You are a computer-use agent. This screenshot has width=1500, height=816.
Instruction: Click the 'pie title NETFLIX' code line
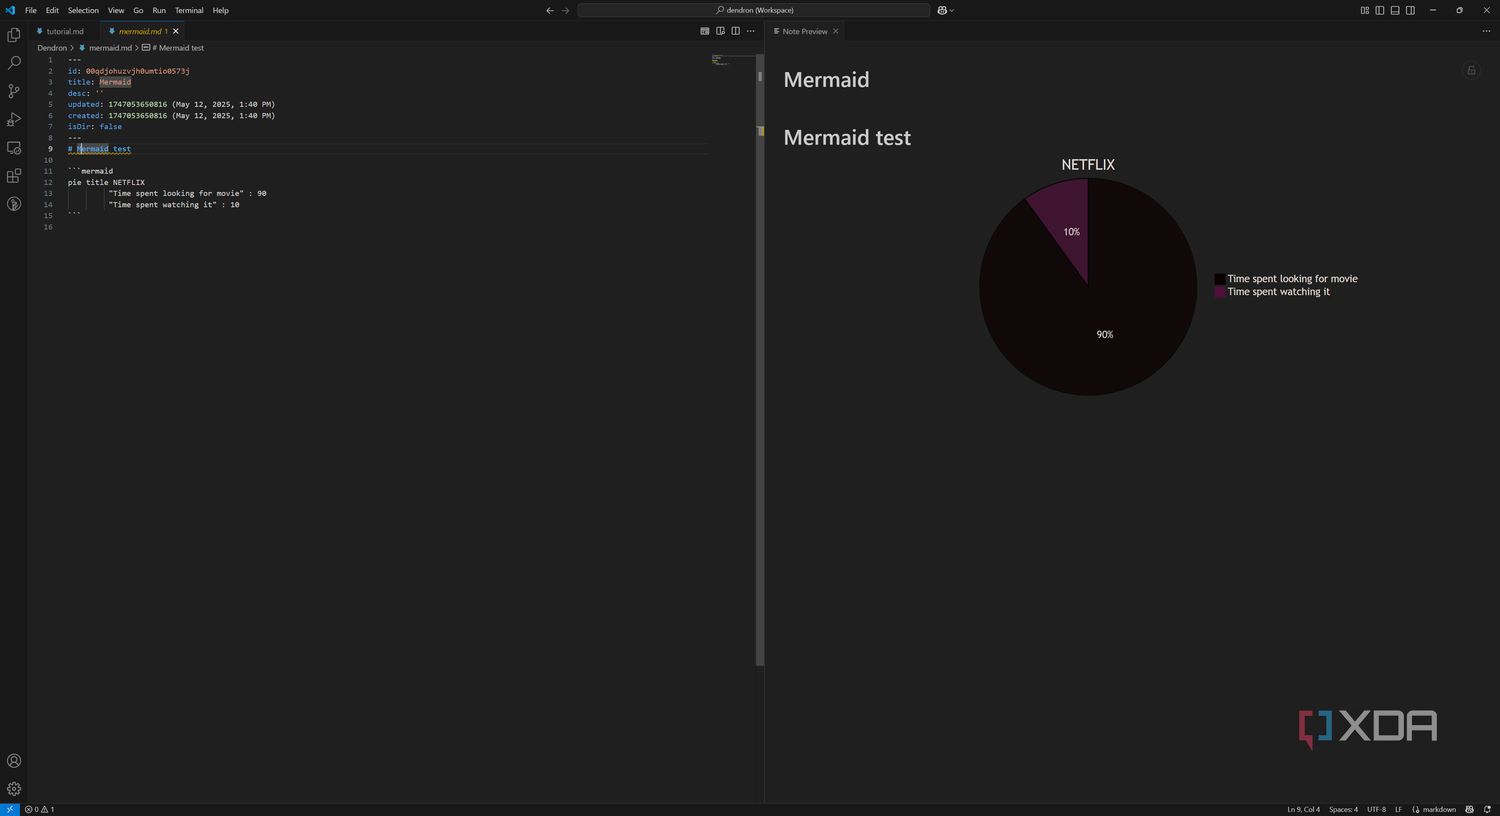(x=106, y=182)
